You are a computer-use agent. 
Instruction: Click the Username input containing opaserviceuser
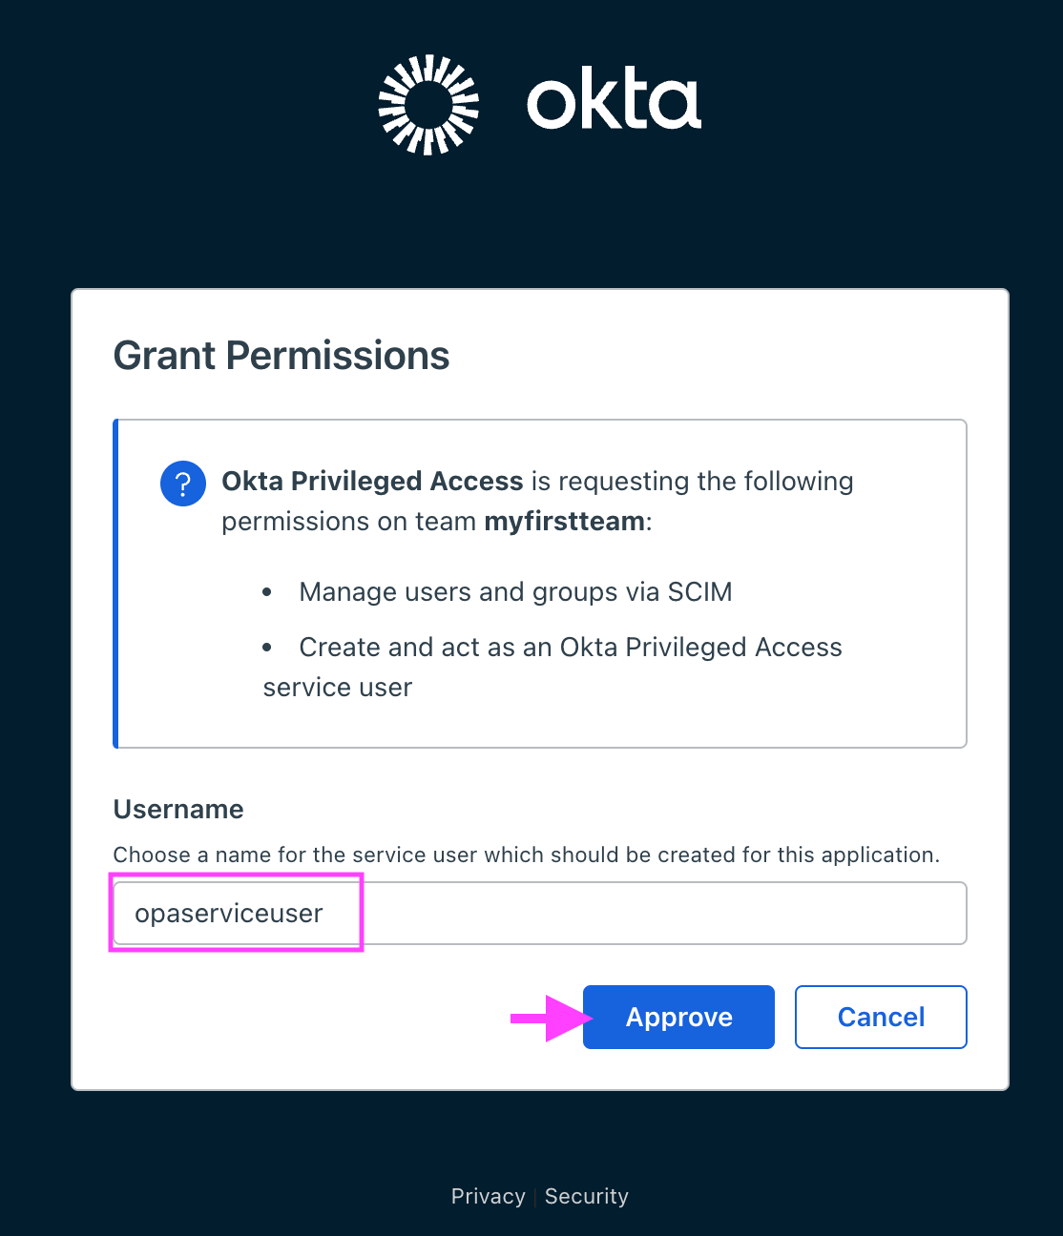(540, 912)
